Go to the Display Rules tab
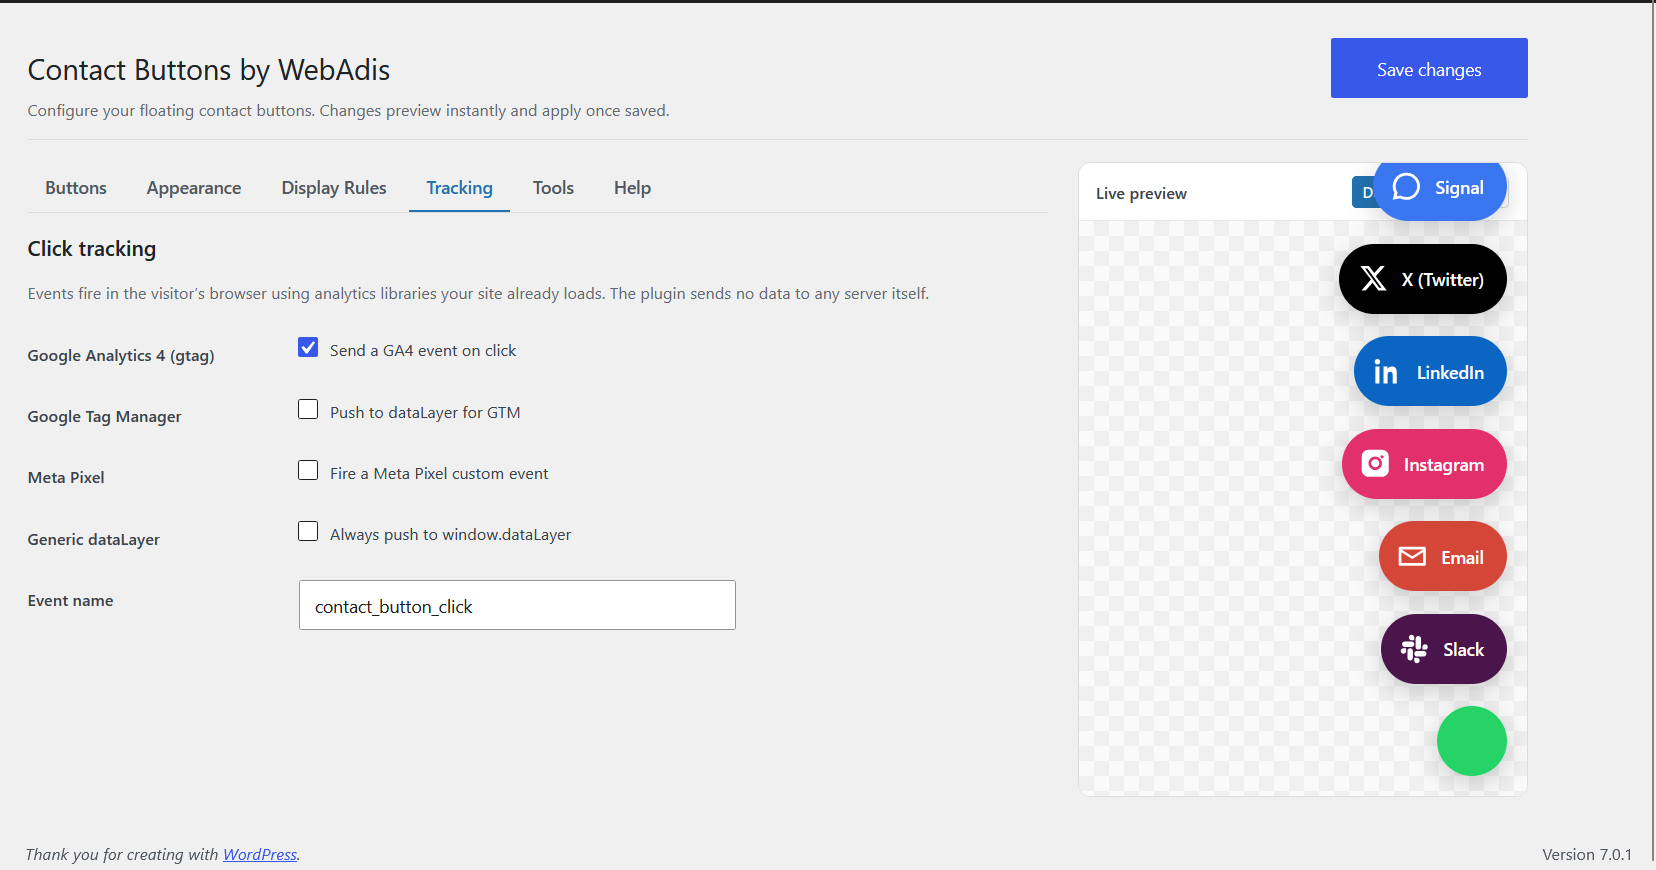 334,188
